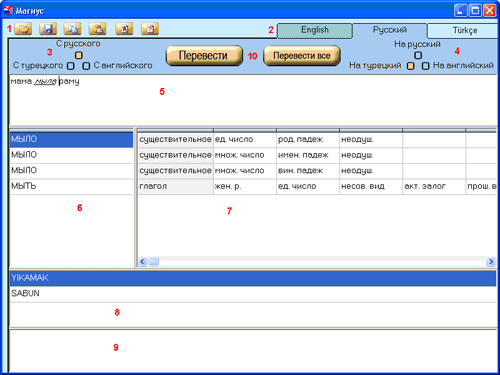Minimize the Магнус window
Viewport: 500px width, 375px height.
point(460,11)
